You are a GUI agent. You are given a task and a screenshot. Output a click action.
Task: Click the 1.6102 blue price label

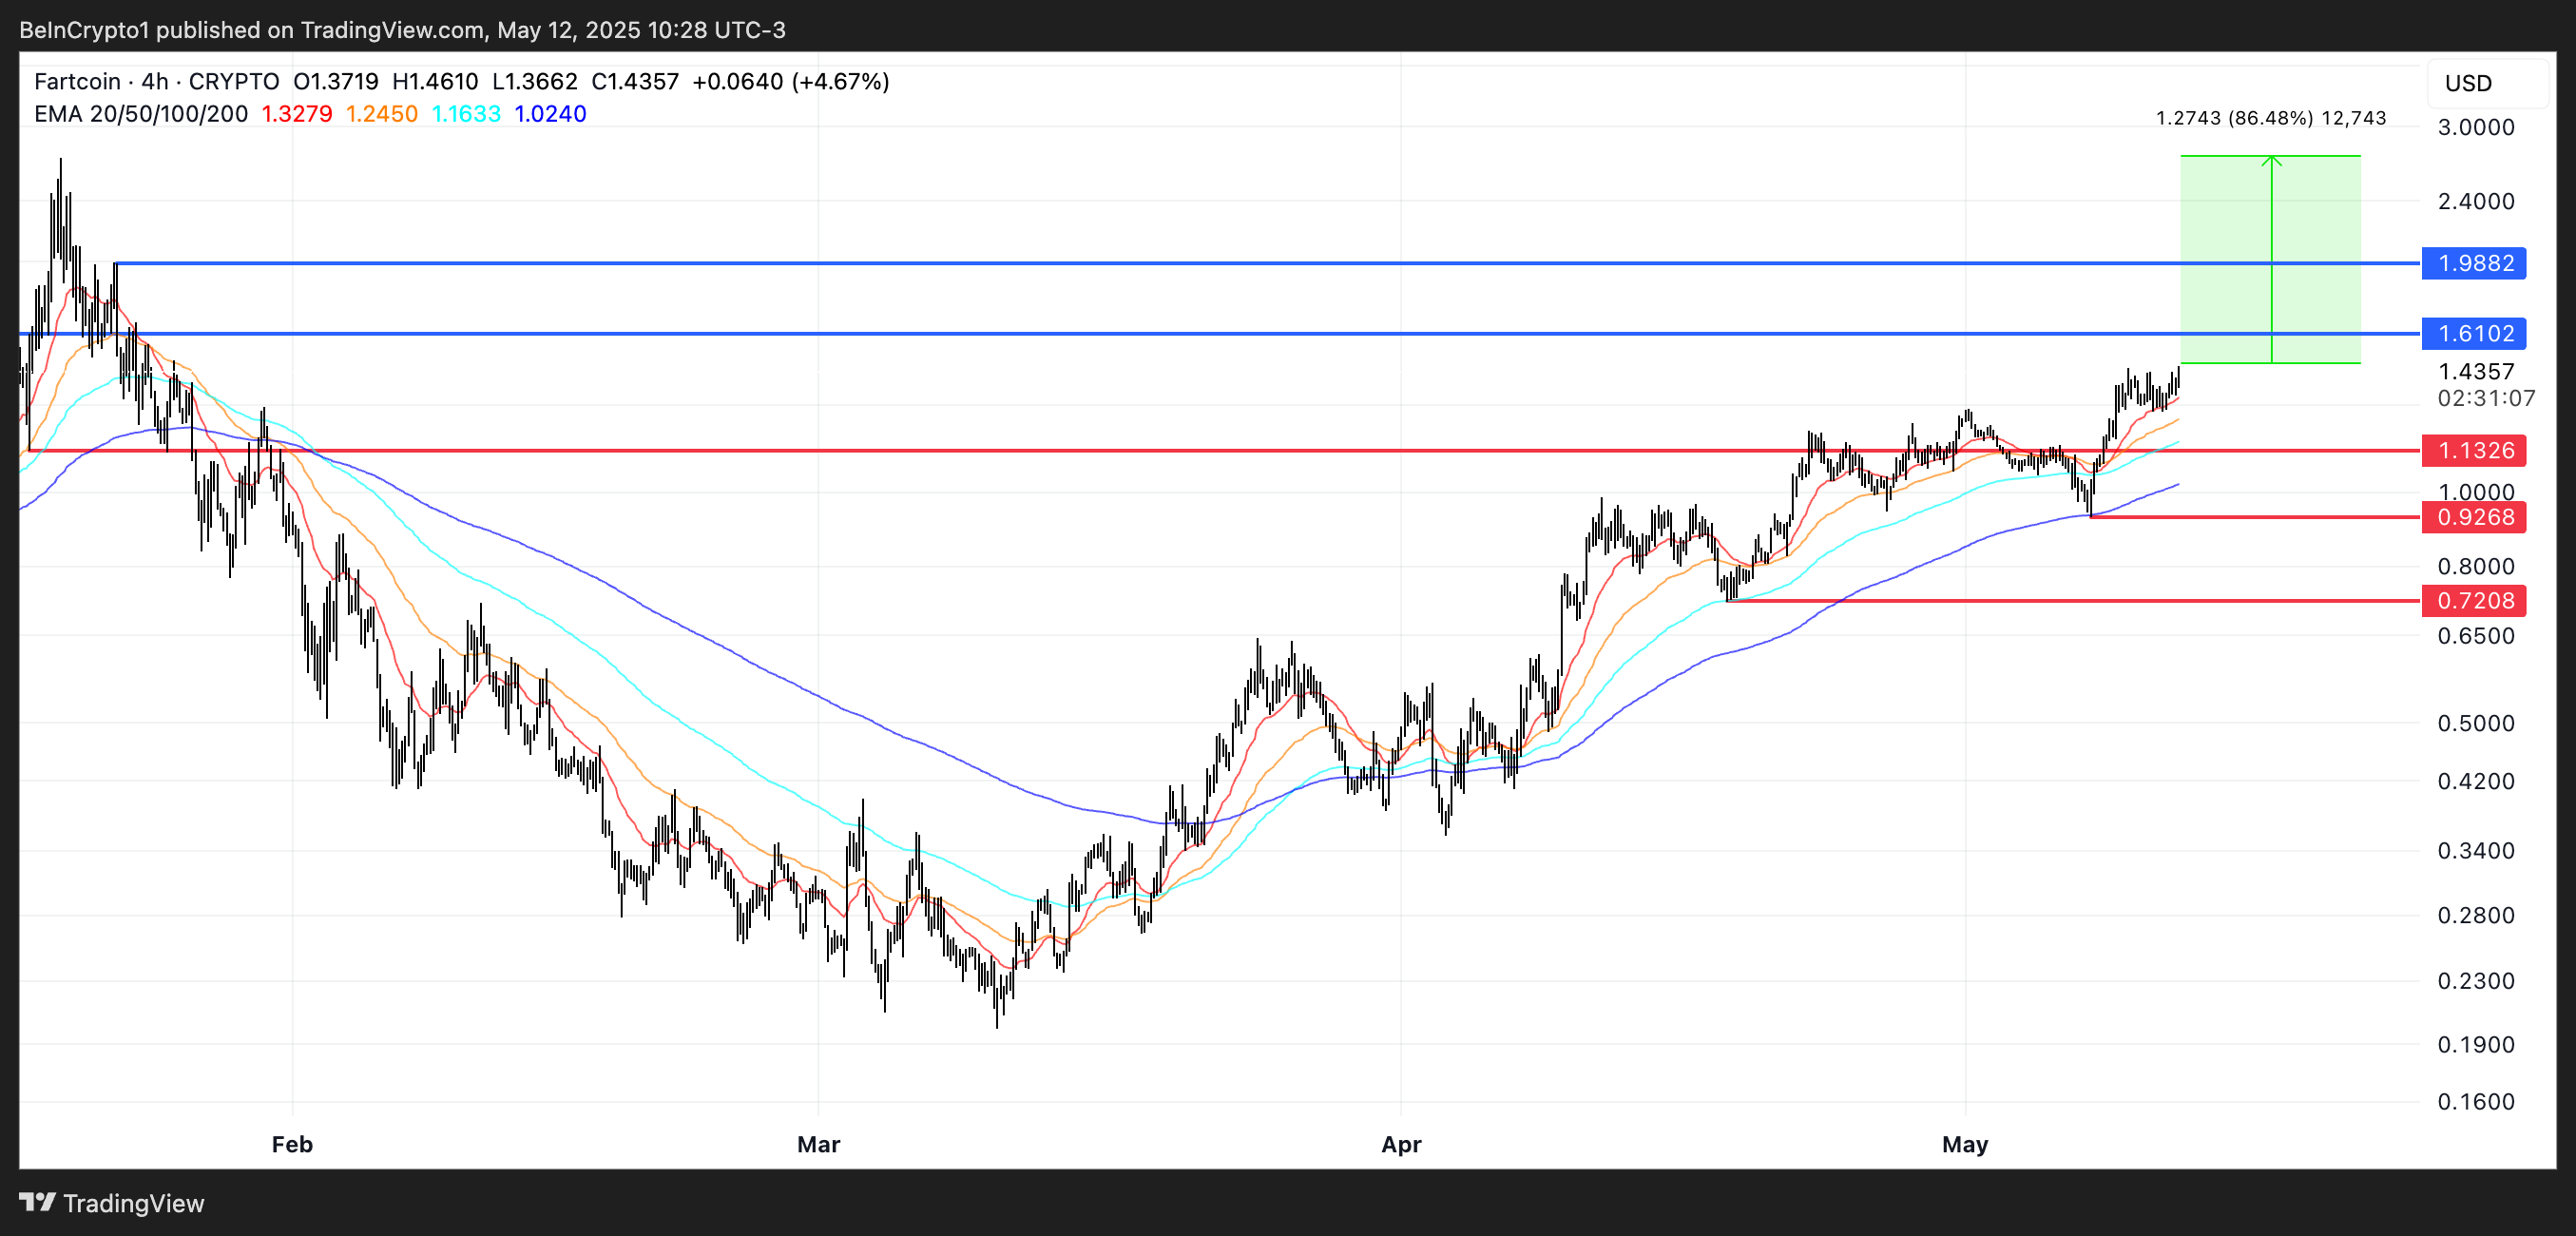tap(2474, 333)
